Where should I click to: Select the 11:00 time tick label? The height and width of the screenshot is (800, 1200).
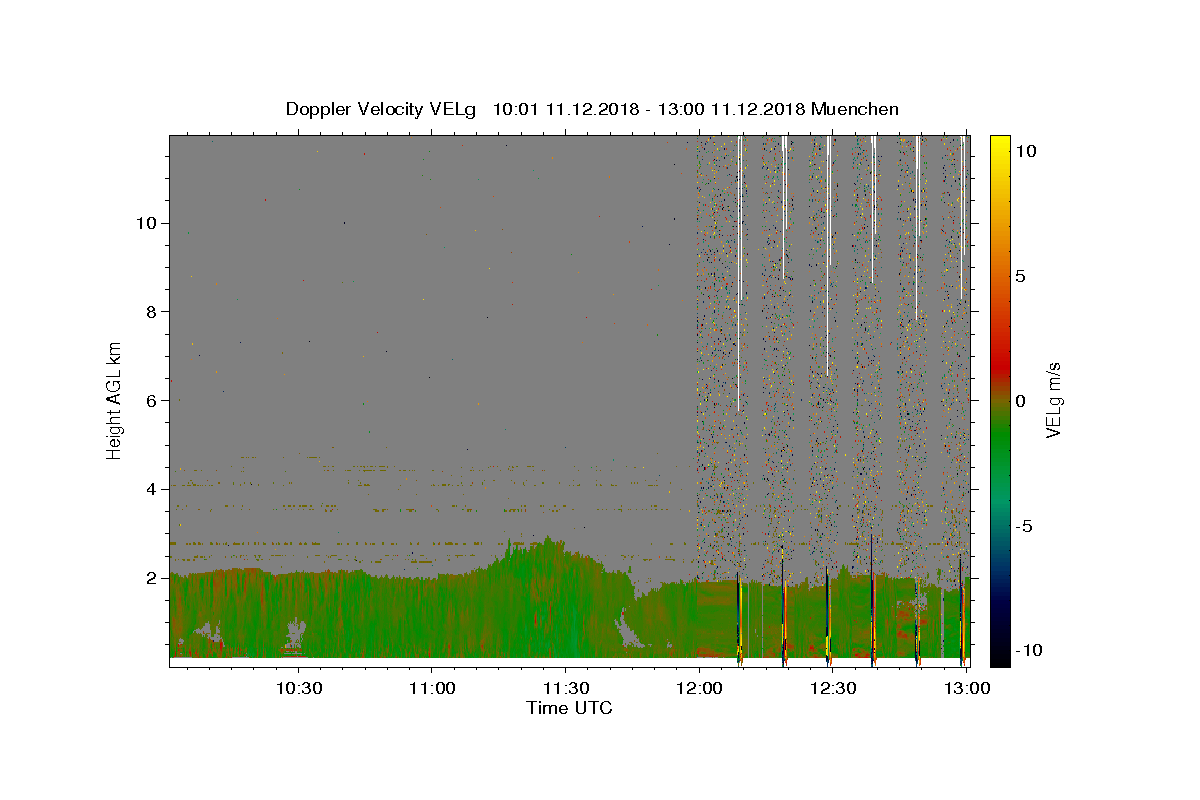[431, 688]
